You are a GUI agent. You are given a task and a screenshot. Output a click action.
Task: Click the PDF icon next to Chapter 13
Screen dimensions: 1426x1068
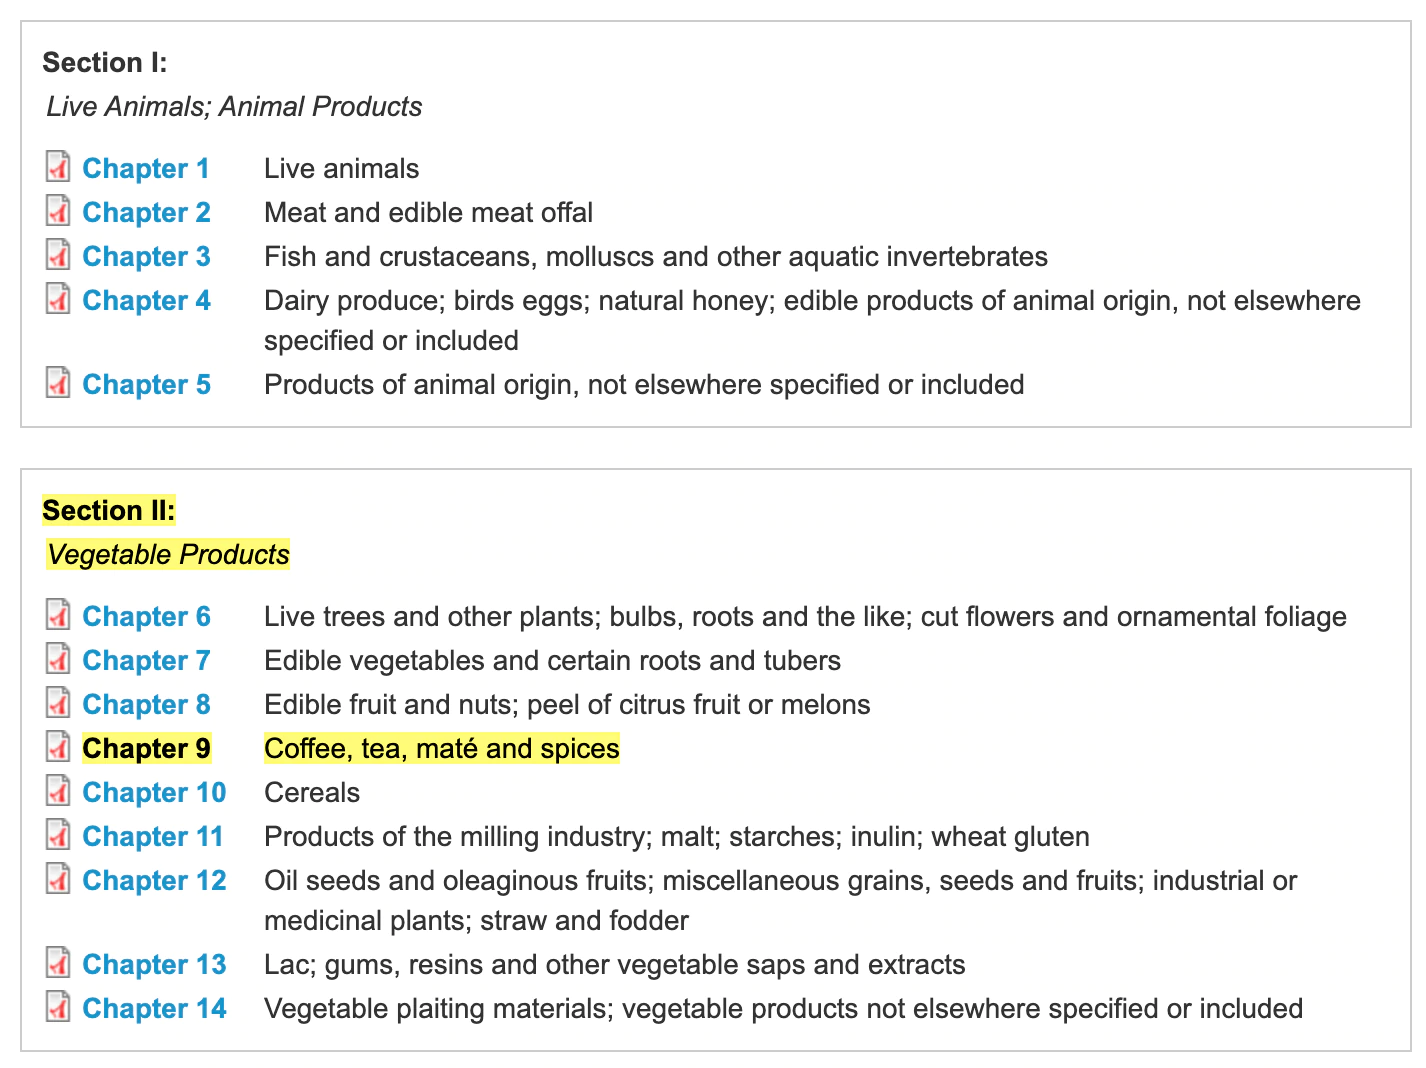tap(58, 963)
